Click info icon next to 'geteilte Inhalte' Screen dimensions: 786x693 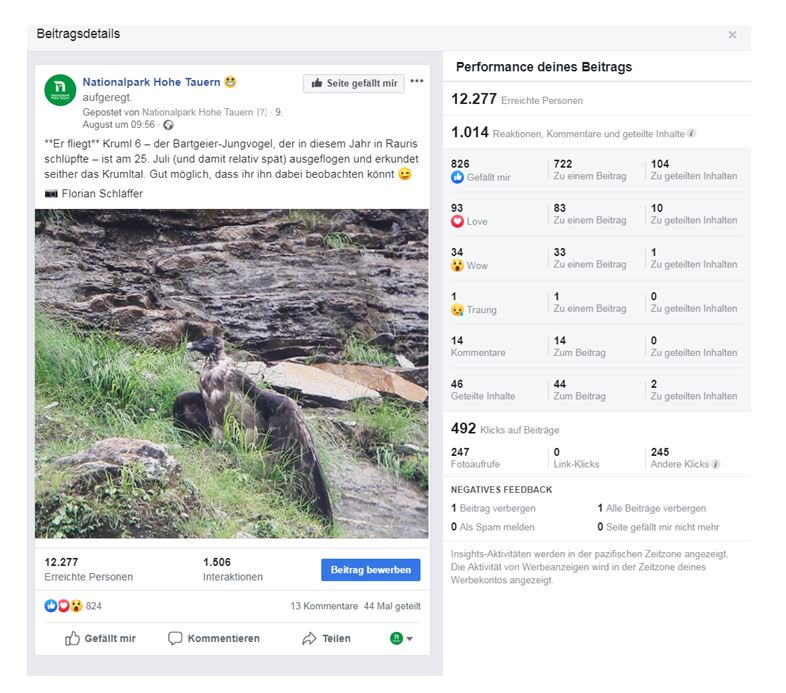[x=691, y=133]
